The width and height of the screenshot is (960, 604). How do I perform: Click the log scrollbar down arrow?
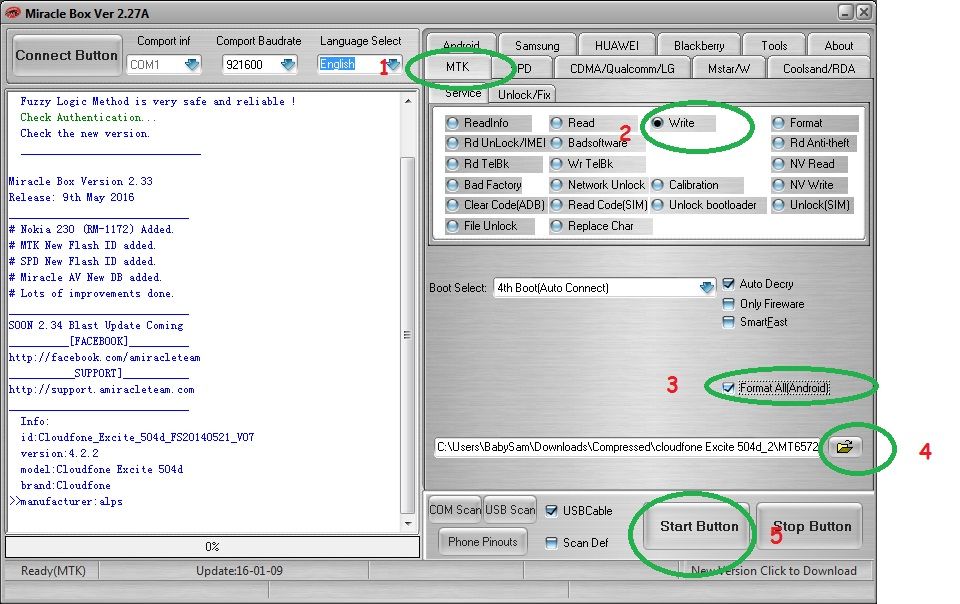coord(408,524)
